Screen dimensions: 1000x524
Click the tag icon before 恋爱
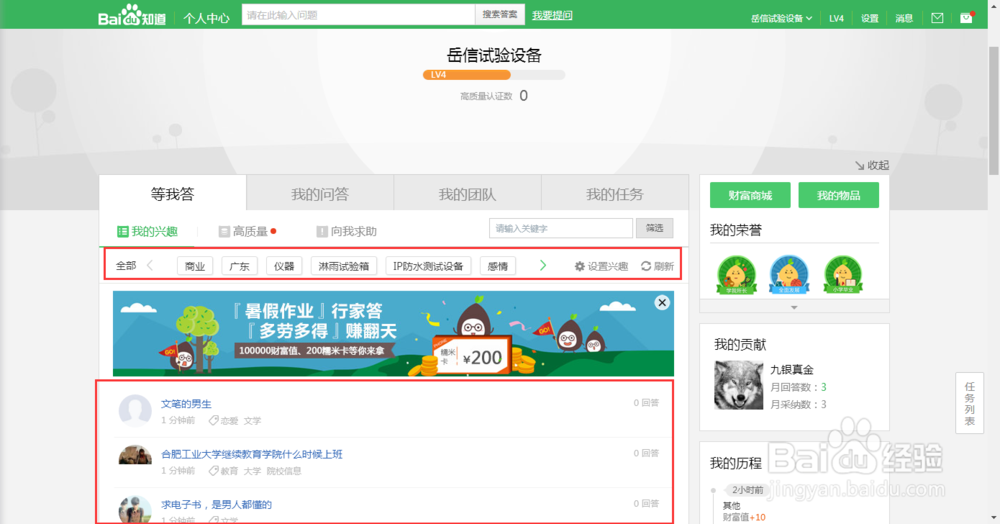tap(214, 421)
